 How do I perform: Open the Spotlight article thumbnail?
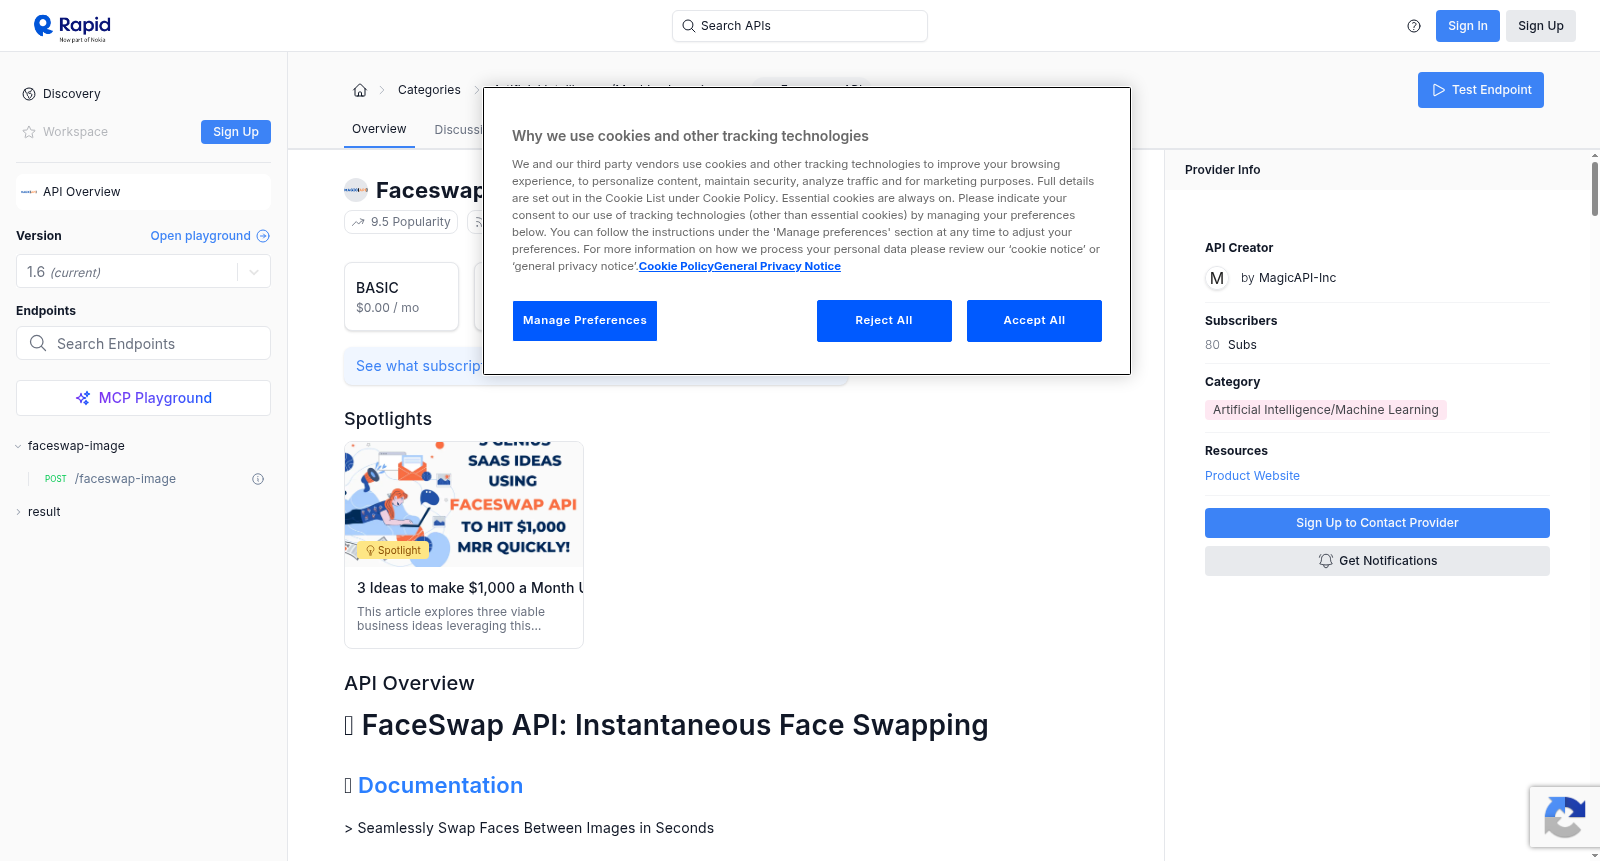[464, 504]
